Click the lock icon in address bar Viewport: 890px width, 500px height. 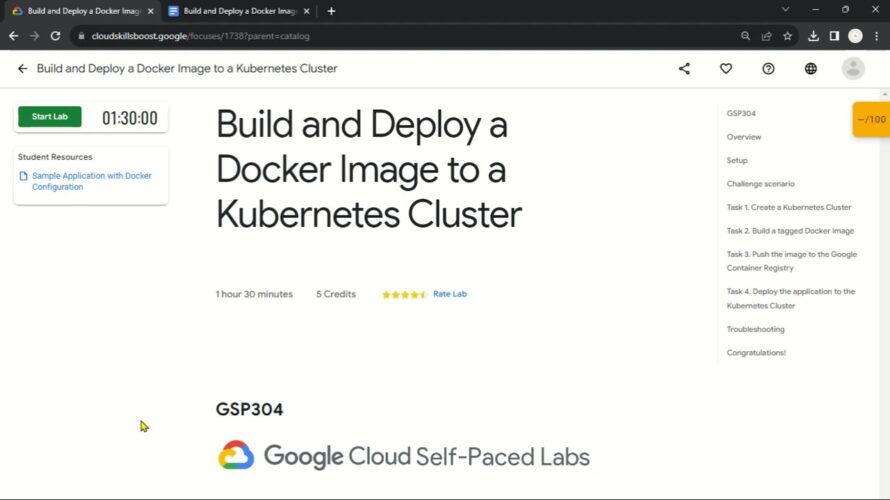click(x=81, y=36)
